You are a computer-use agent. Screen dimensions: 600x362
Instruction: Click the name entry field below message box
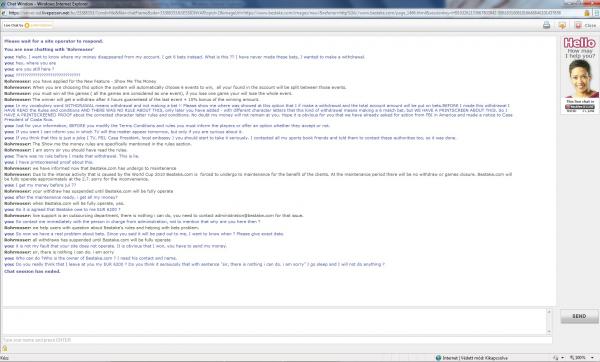click(x=277, y=340)
